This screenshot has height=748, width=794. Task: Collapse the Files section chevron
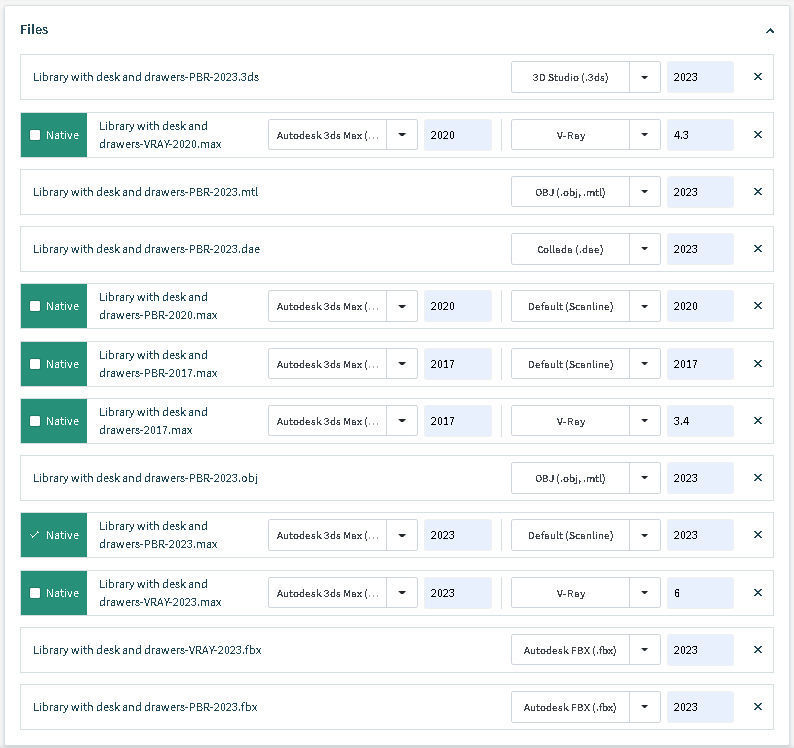pos(770,31)
